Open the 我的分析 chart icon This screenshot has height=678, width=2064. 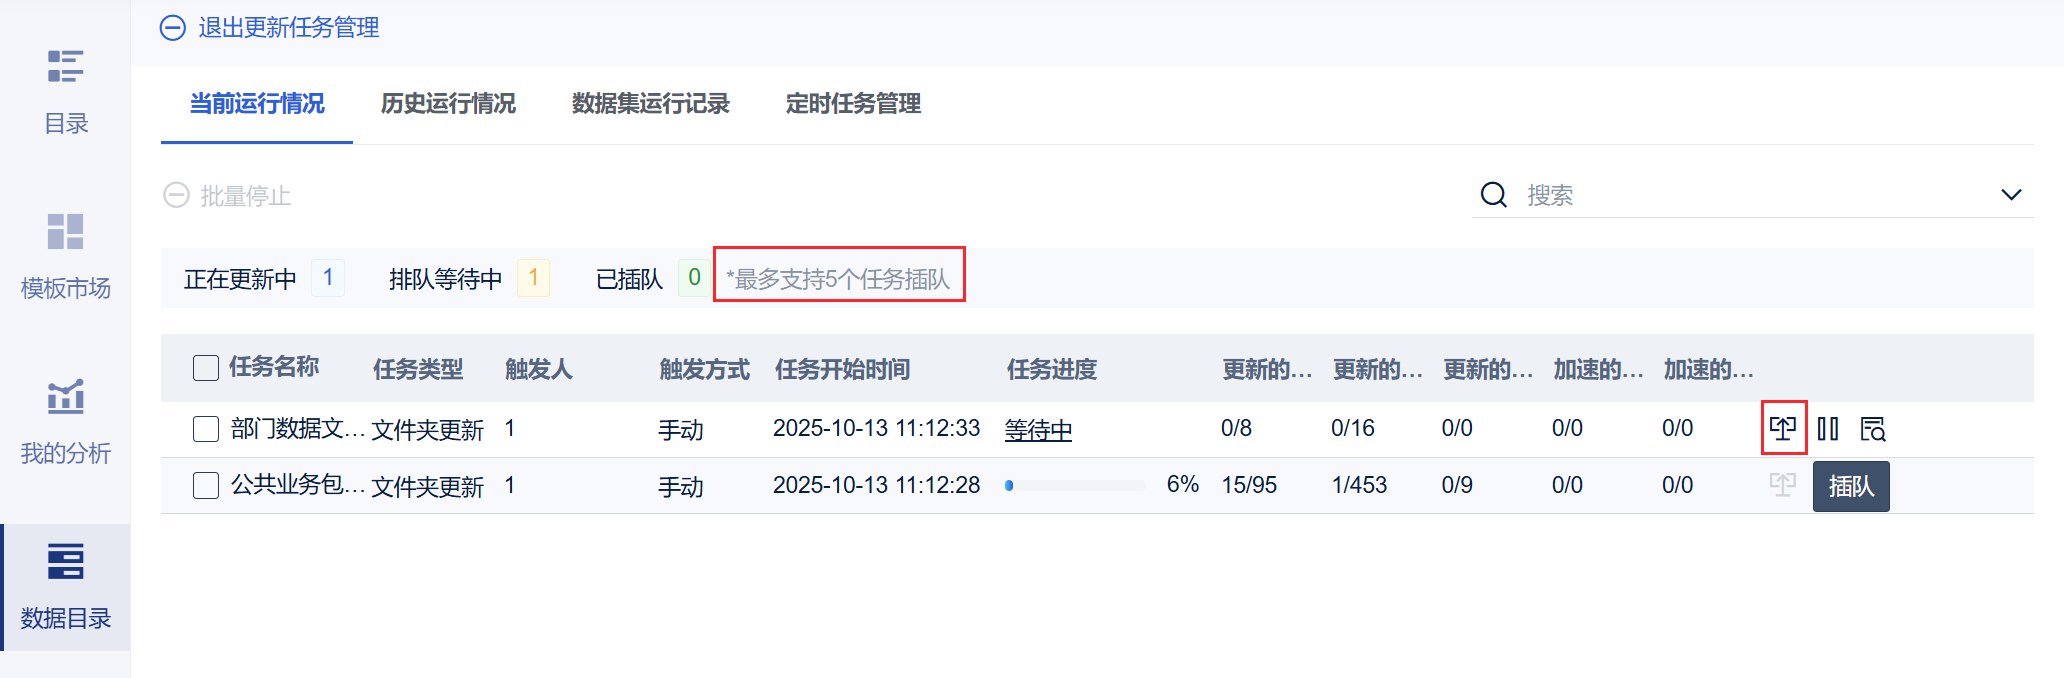coord(65,397)
